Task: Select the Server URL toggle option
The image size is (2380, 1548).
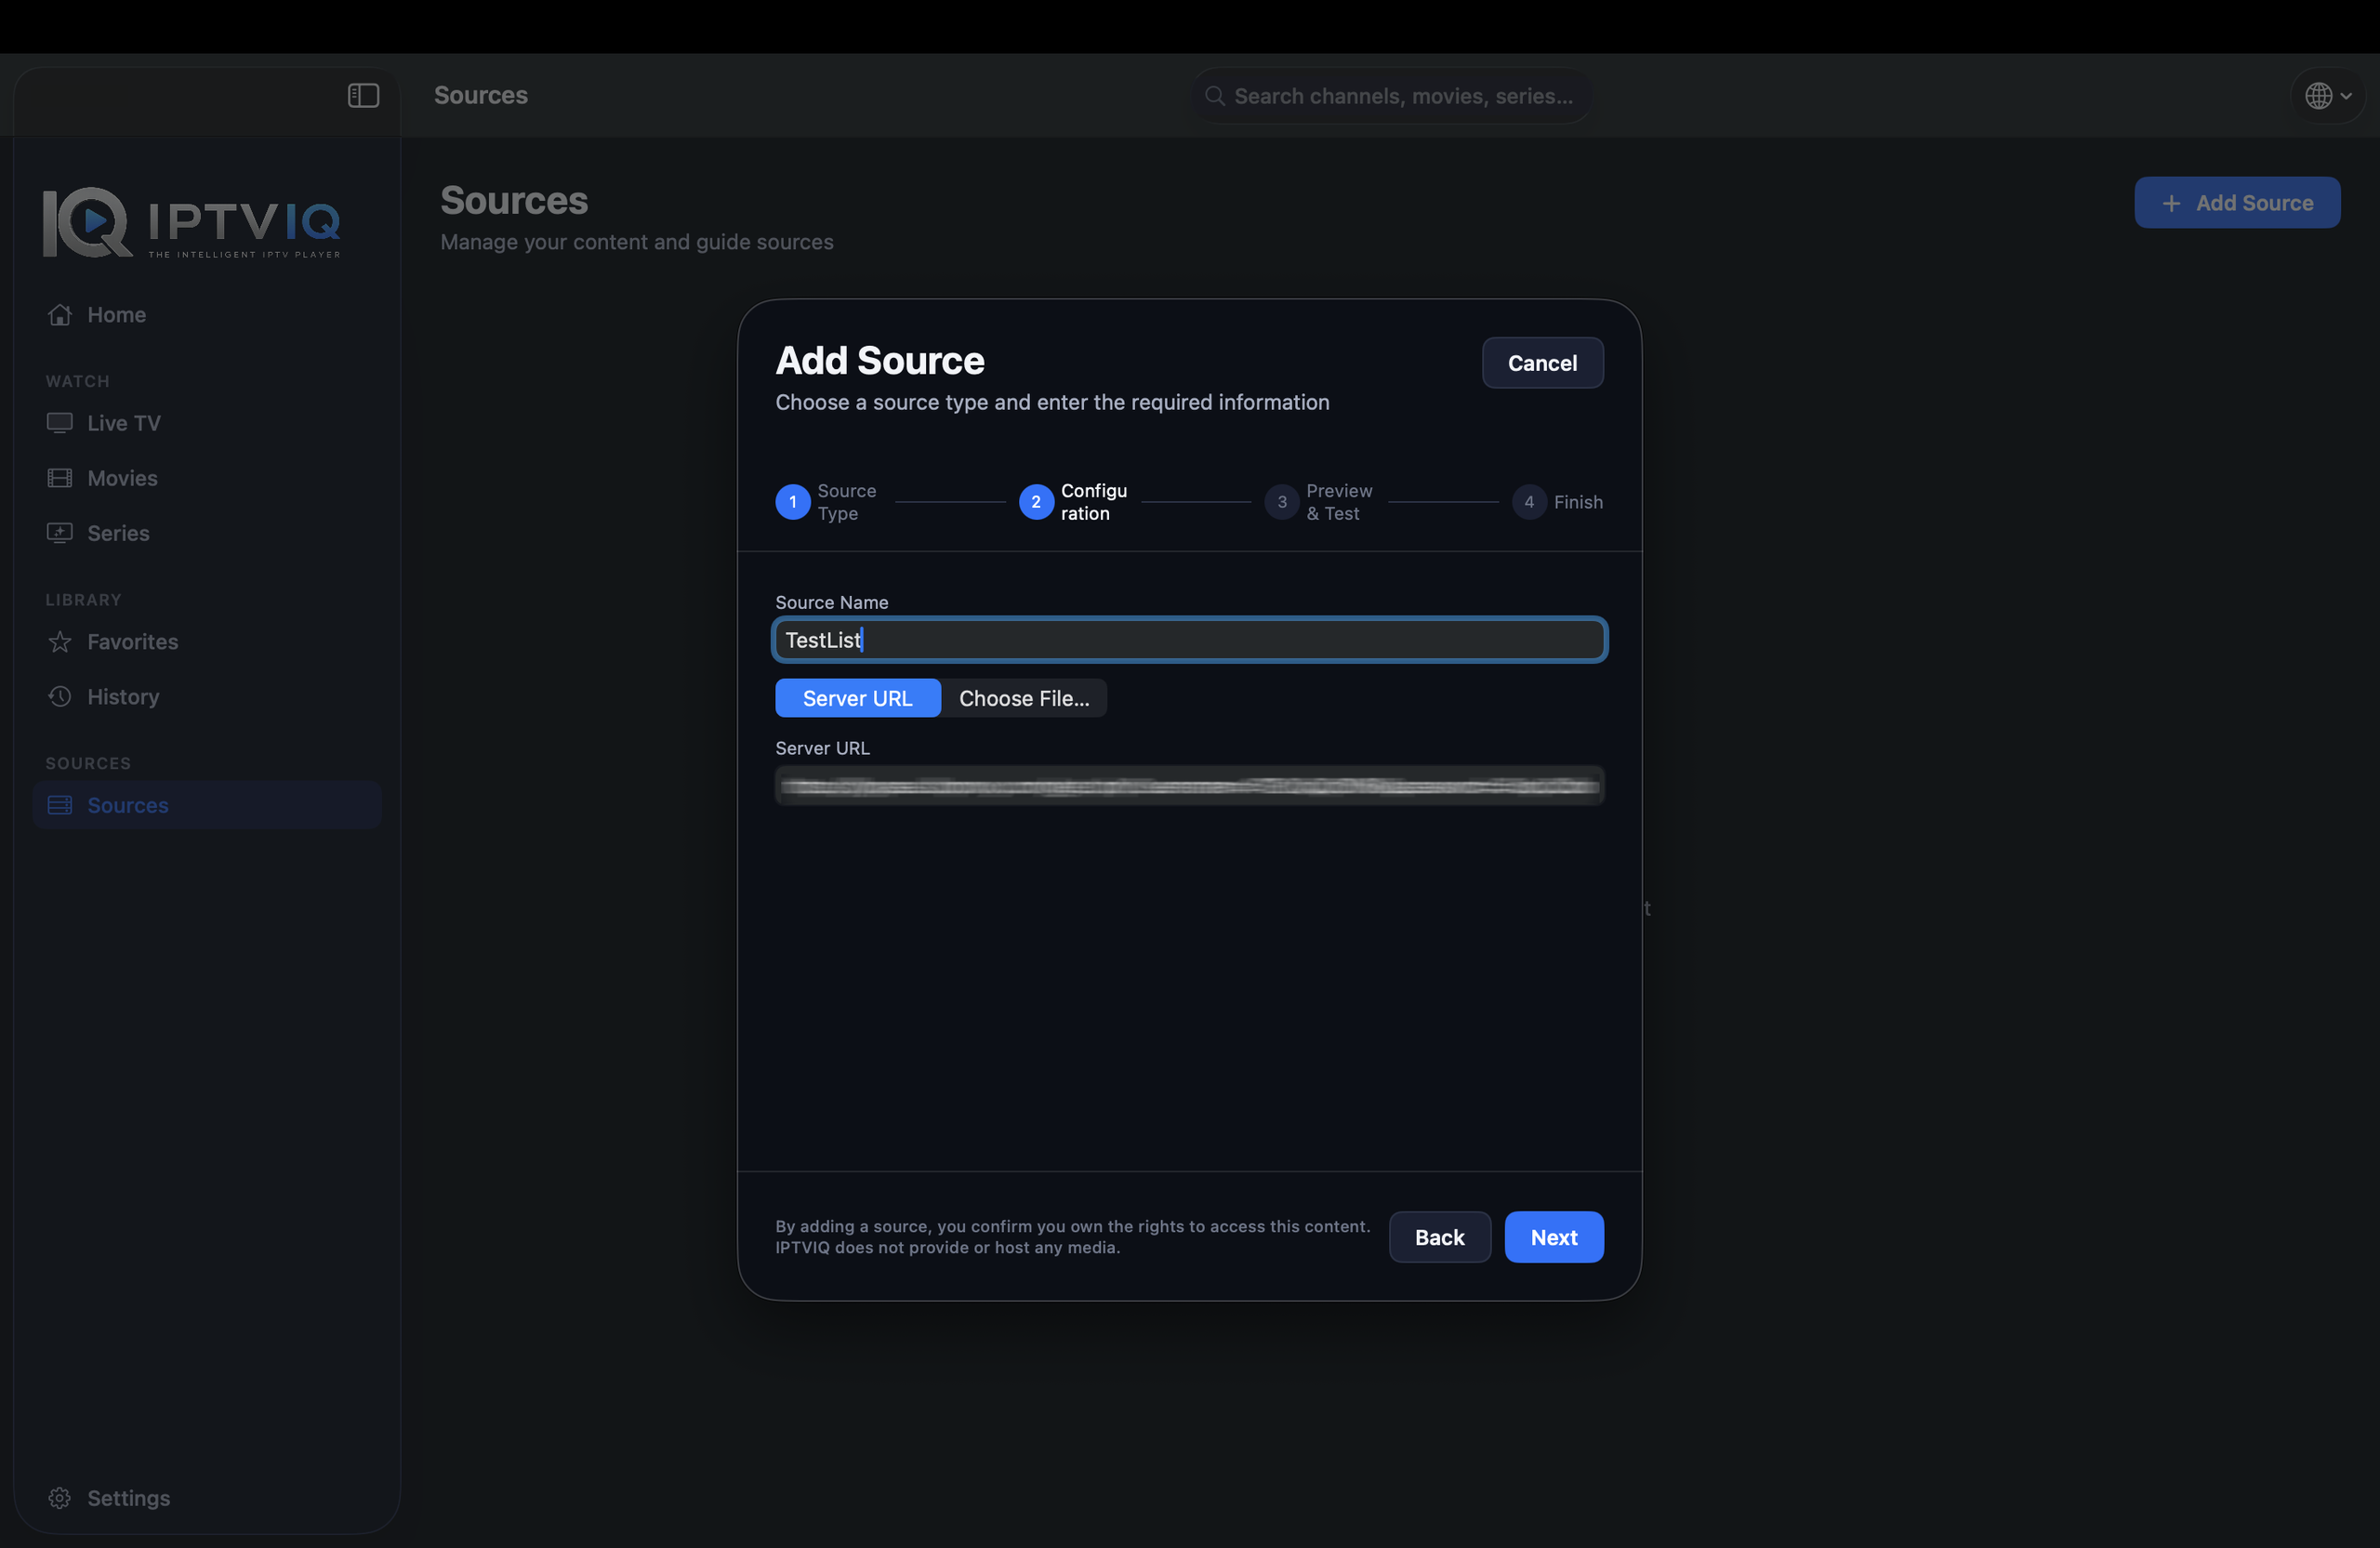Action: [x=858, y=698]
